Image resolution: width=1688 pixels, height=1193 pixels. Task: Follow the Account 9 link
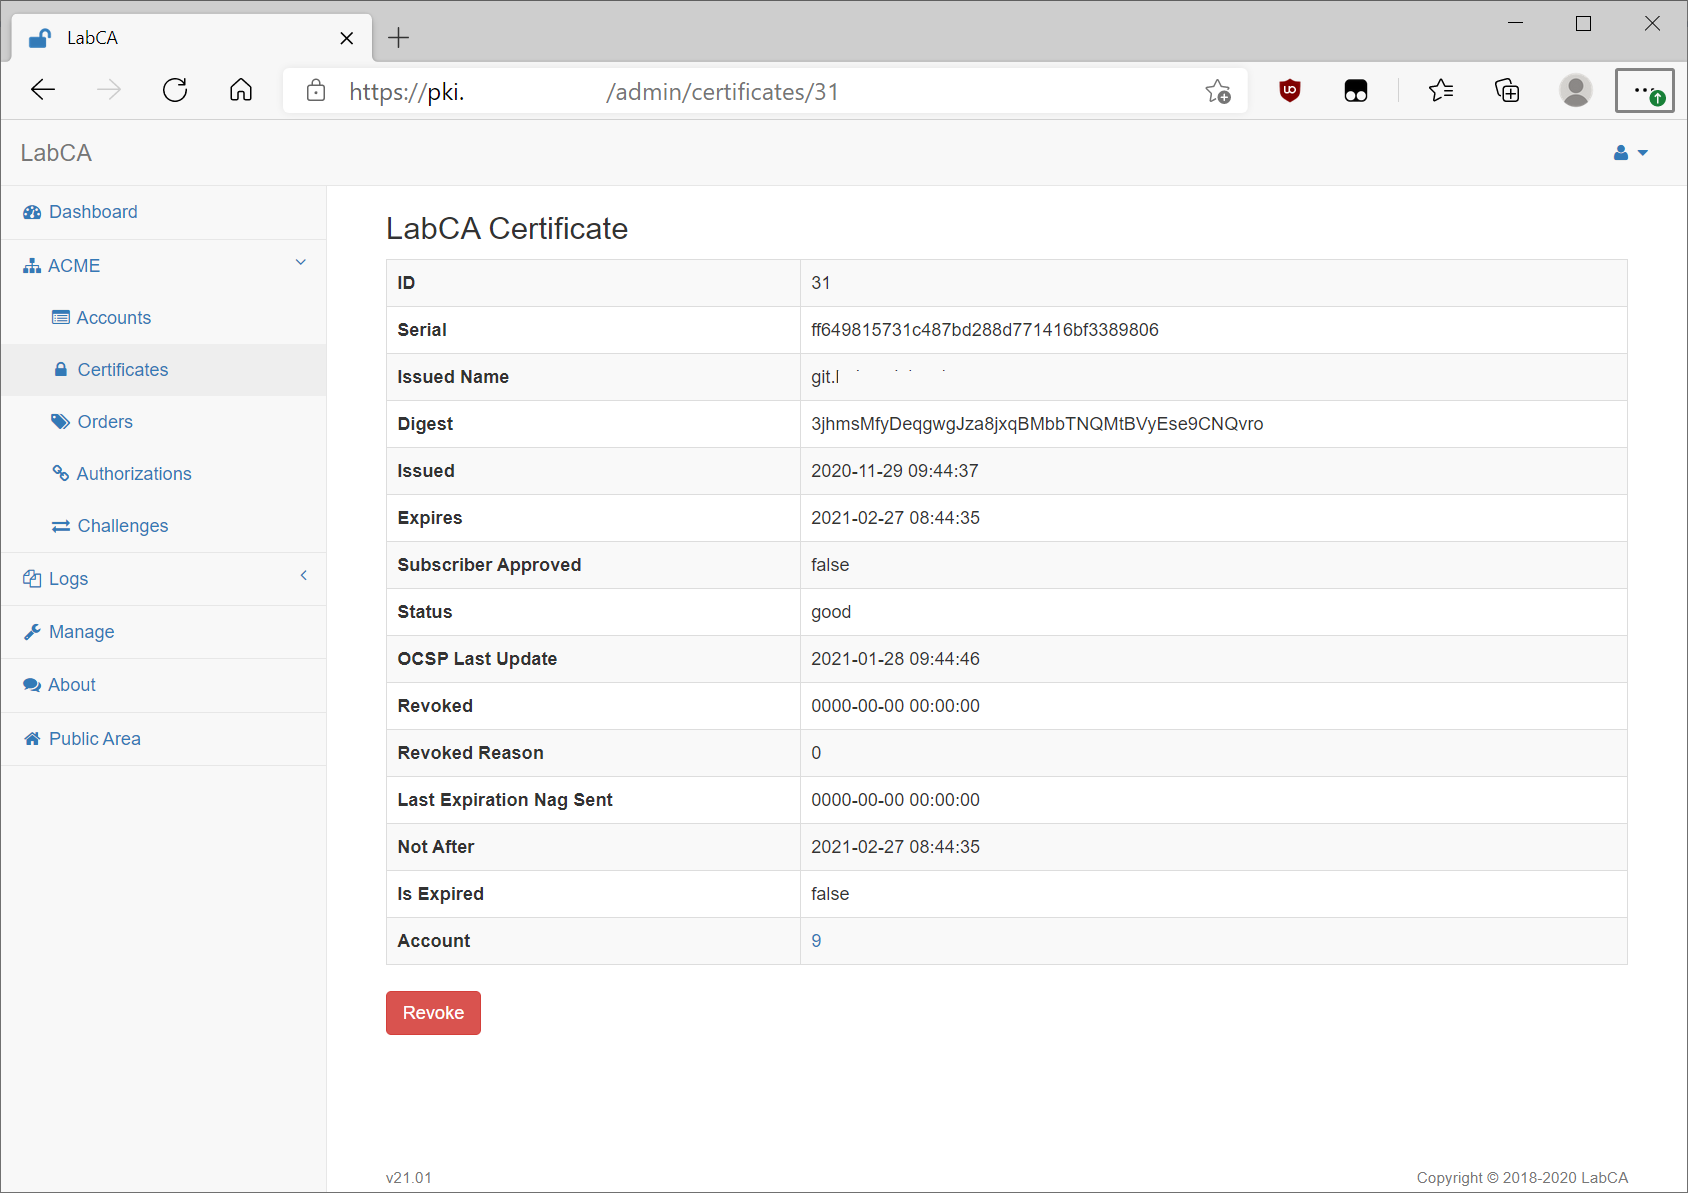click(x=816, y=941)
